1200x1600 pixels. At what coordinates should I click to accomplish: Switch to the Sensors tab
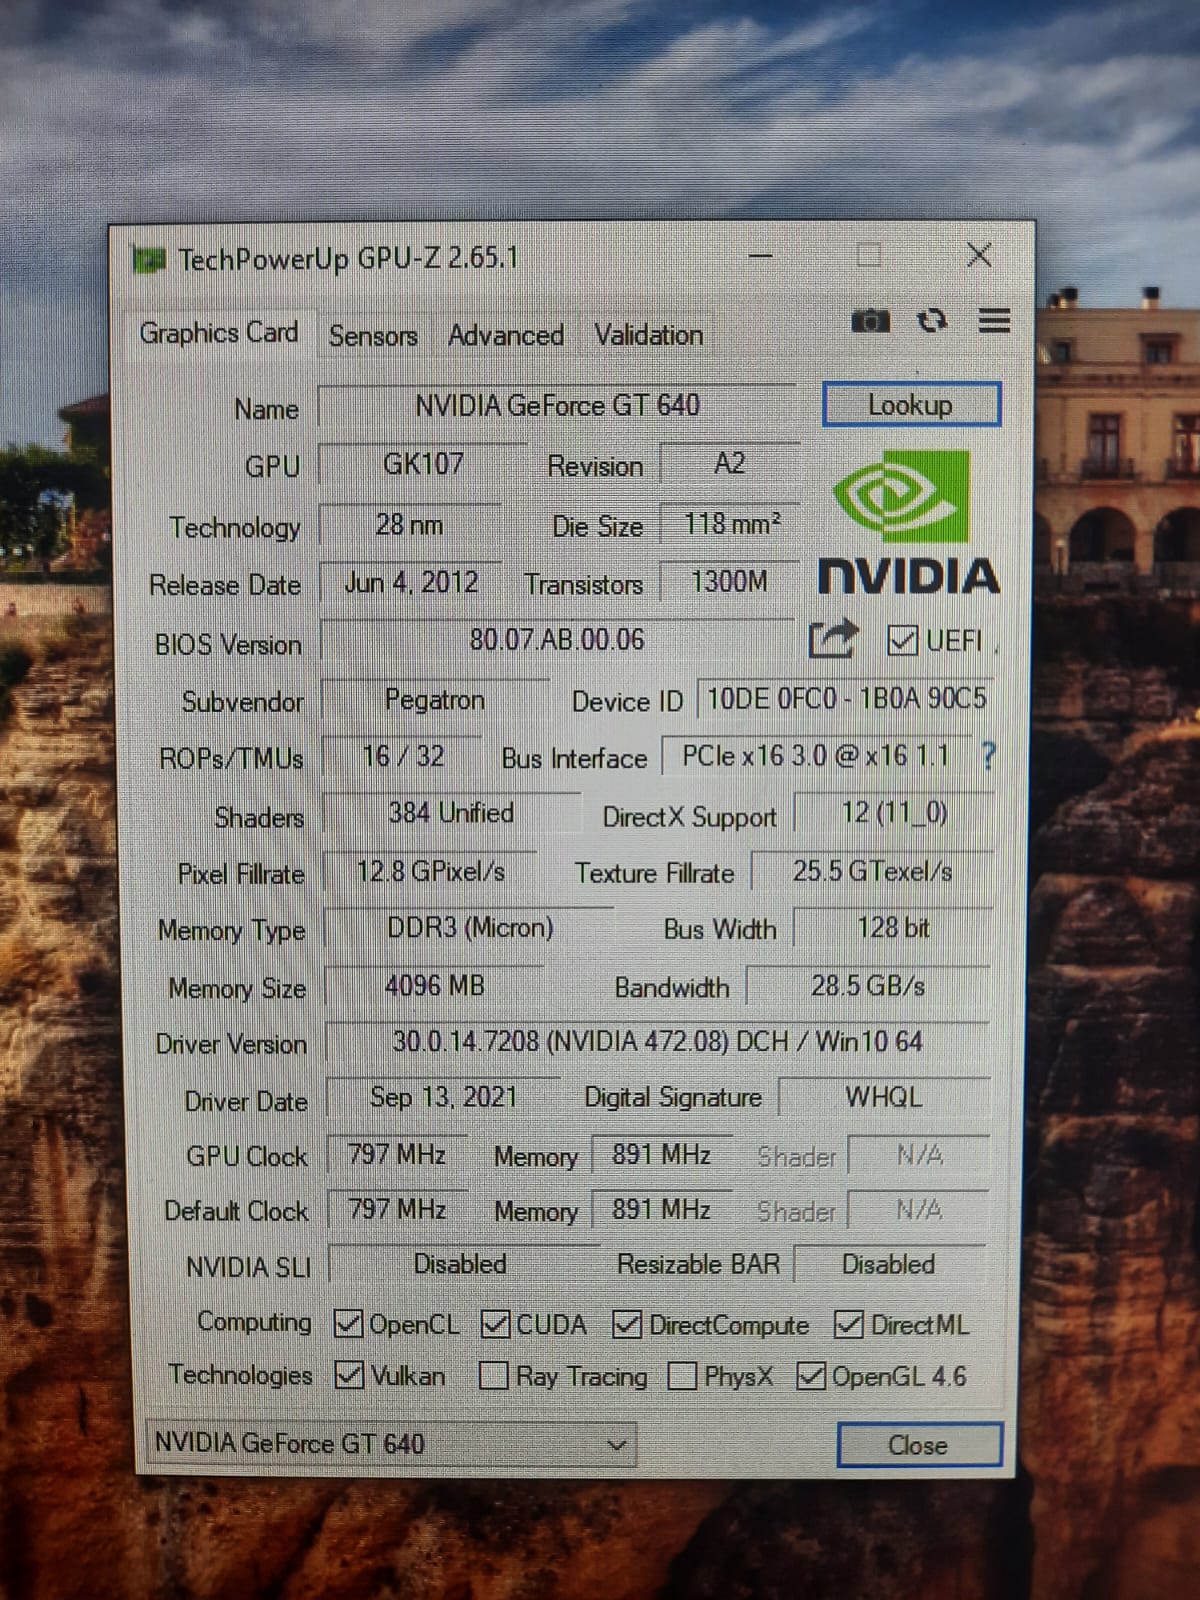tap(373, 336)
